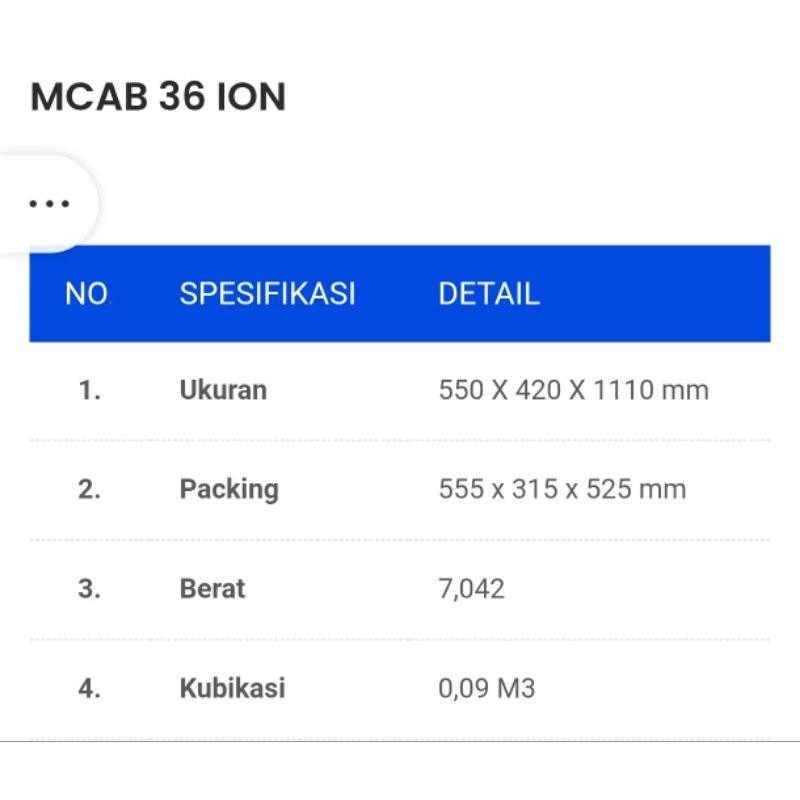Click the NO column header
Screen dimensions: 800x800
coord(86,294)
